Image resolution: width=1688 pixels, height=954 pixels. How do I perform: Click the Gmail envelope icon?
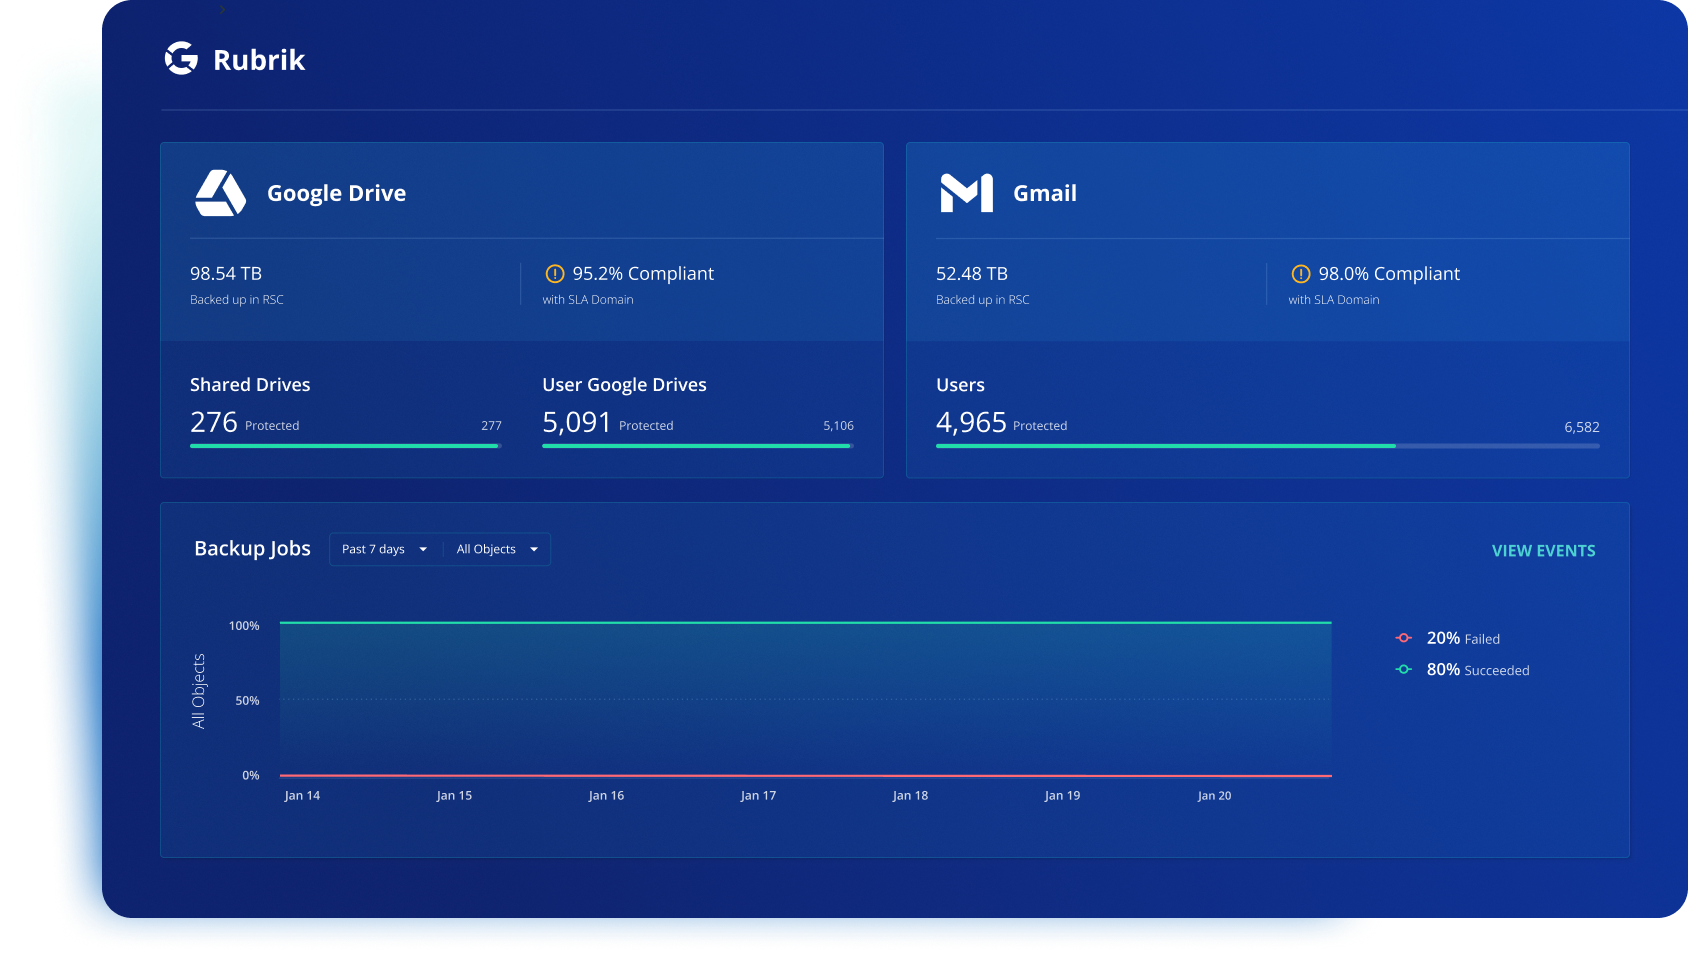point(966,193)
